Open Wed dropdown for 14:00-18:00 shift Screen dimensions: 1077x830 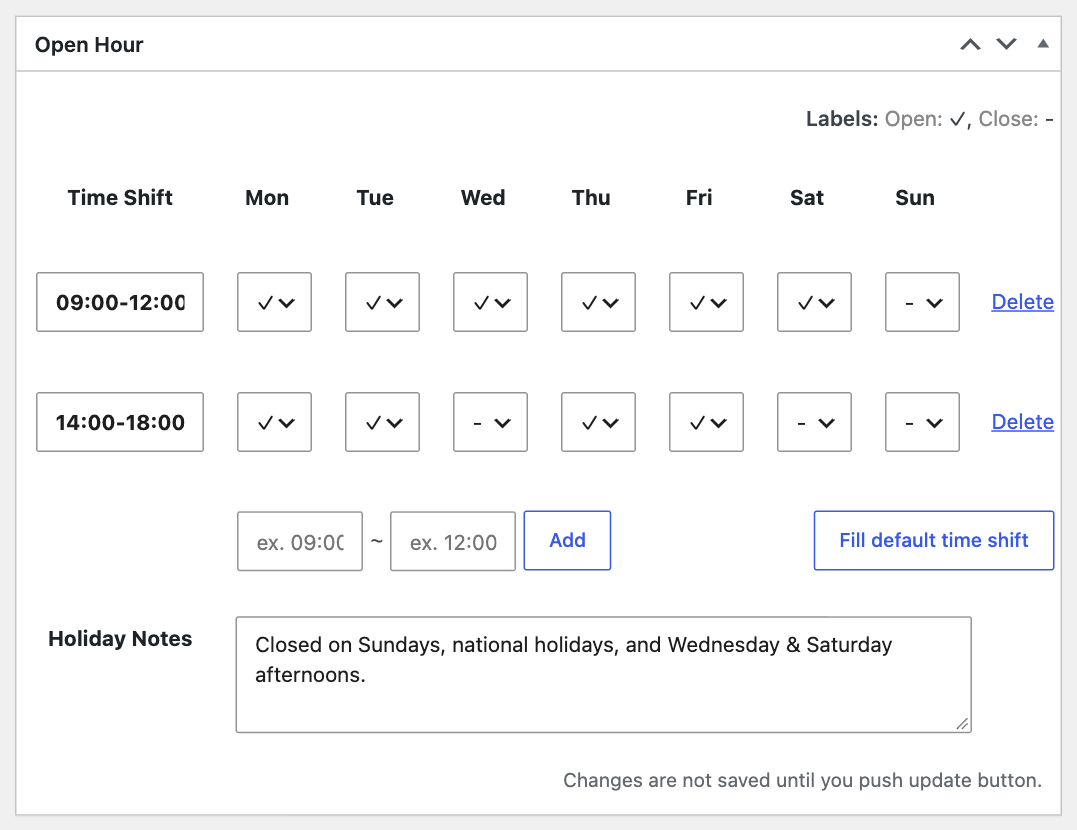point(490,422)
